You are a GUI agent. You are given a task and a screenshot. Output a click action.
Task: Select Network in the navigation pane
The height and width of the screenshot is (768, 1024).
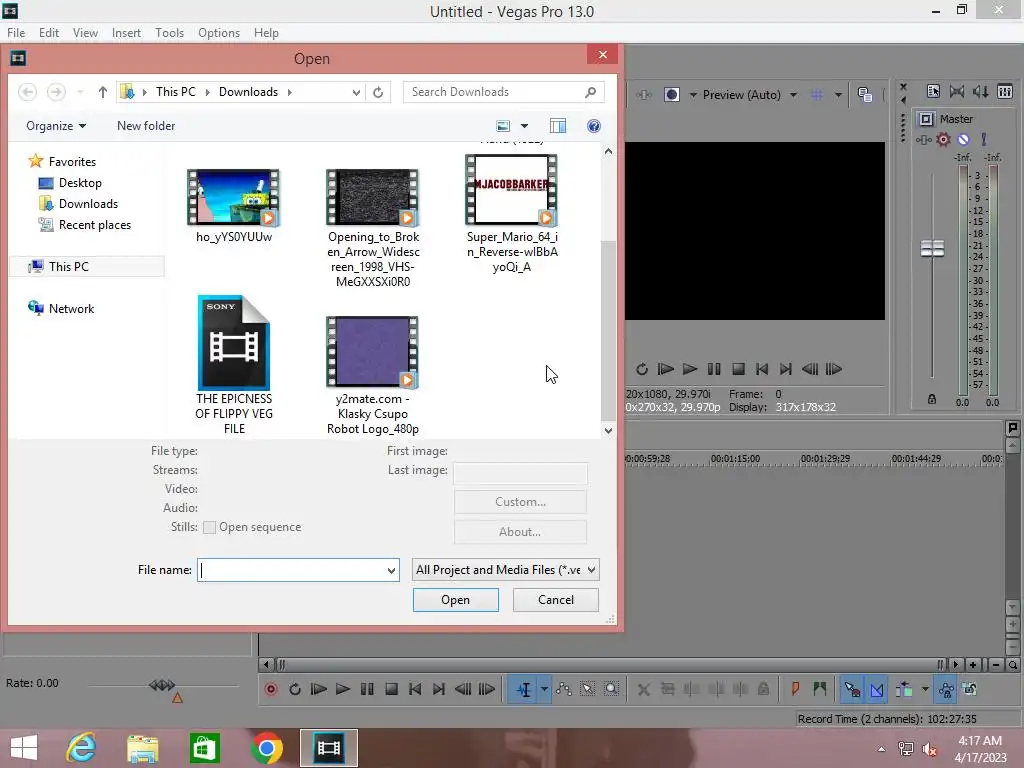[x=71, y=309]
